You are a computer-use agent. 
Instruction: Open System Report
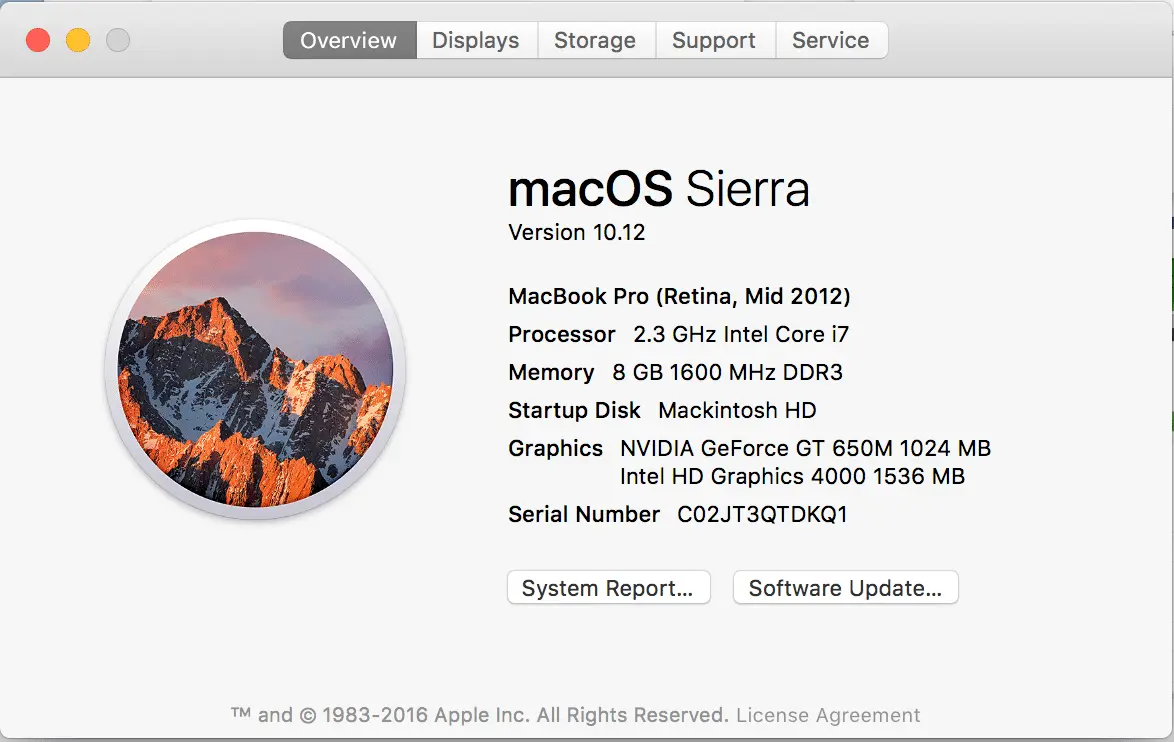point(608,588)
